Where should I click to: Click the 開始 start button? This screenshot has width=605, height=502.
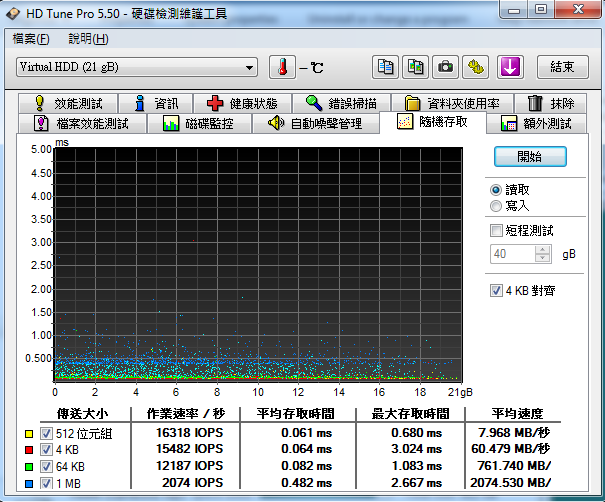coord(530,157)
